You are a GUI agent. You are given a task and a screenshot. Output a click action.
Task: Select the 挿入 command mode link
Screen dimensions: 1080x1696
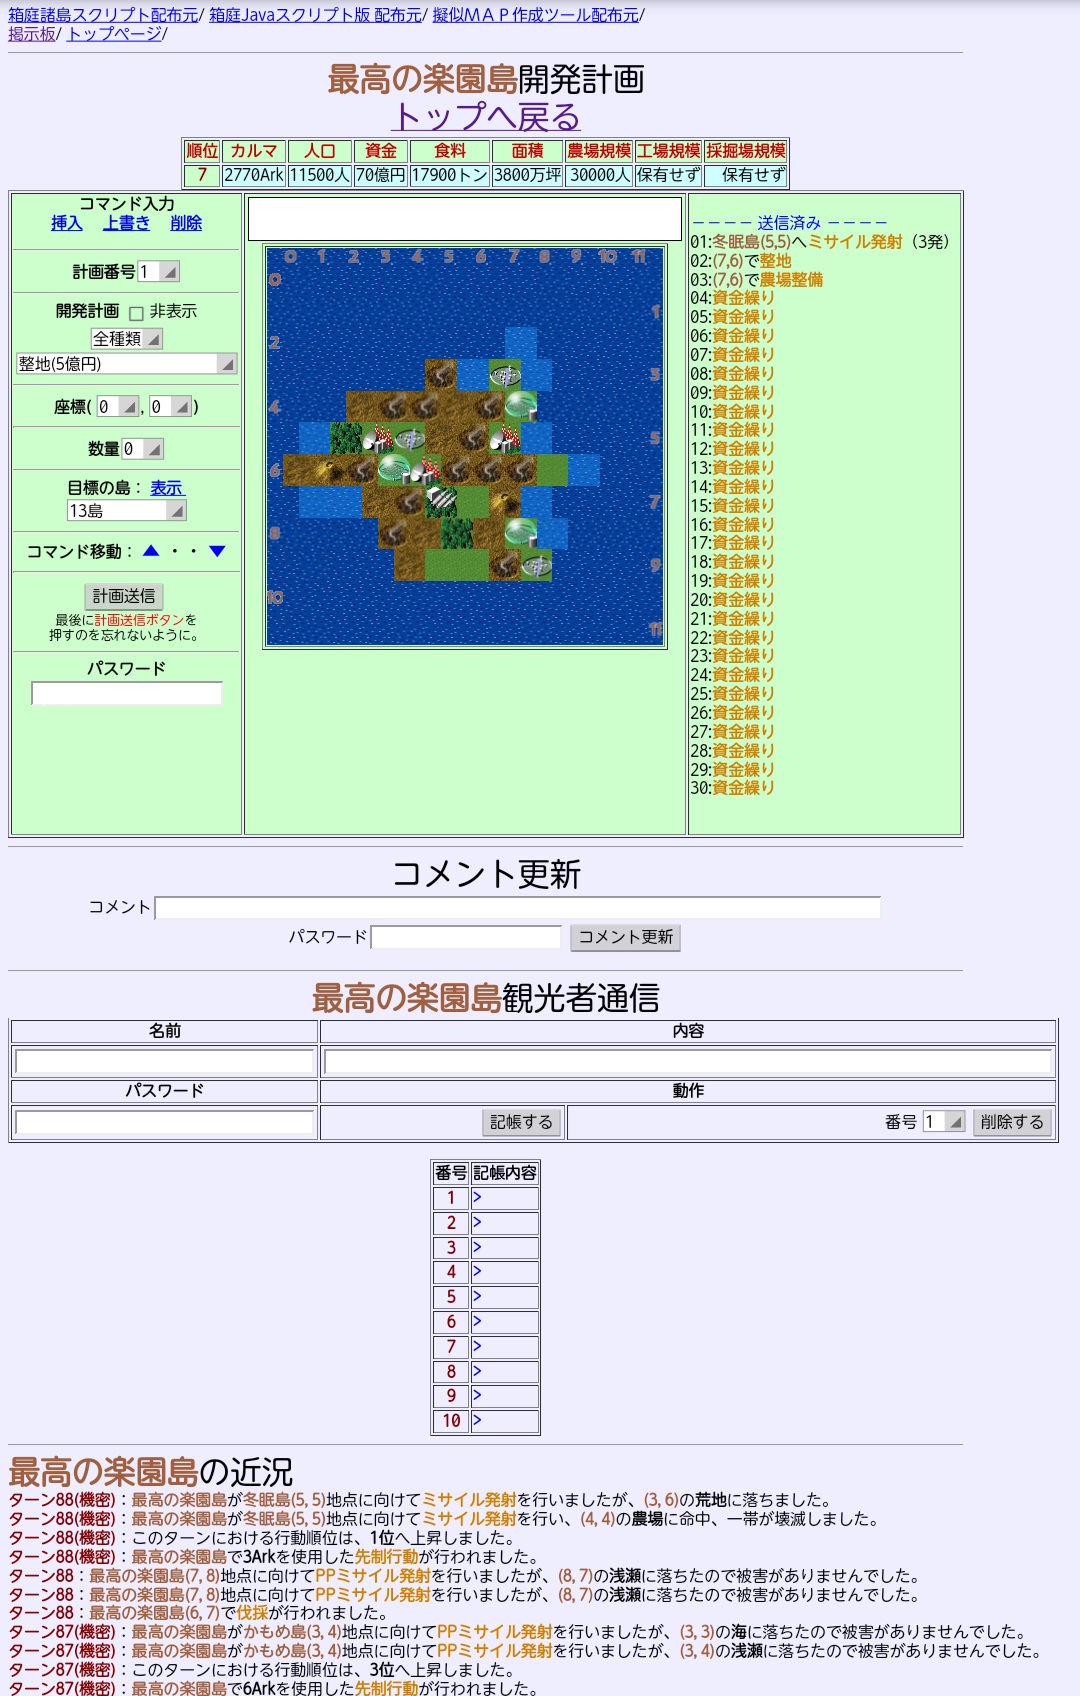67,223
